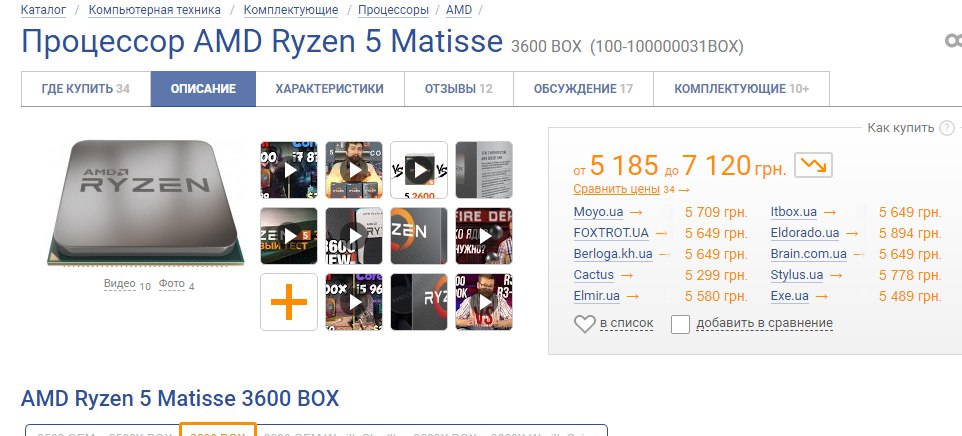This screenshot has width=962, height=436.
Task: Click the arrow next to Moyo.ua
Action: 636,212
